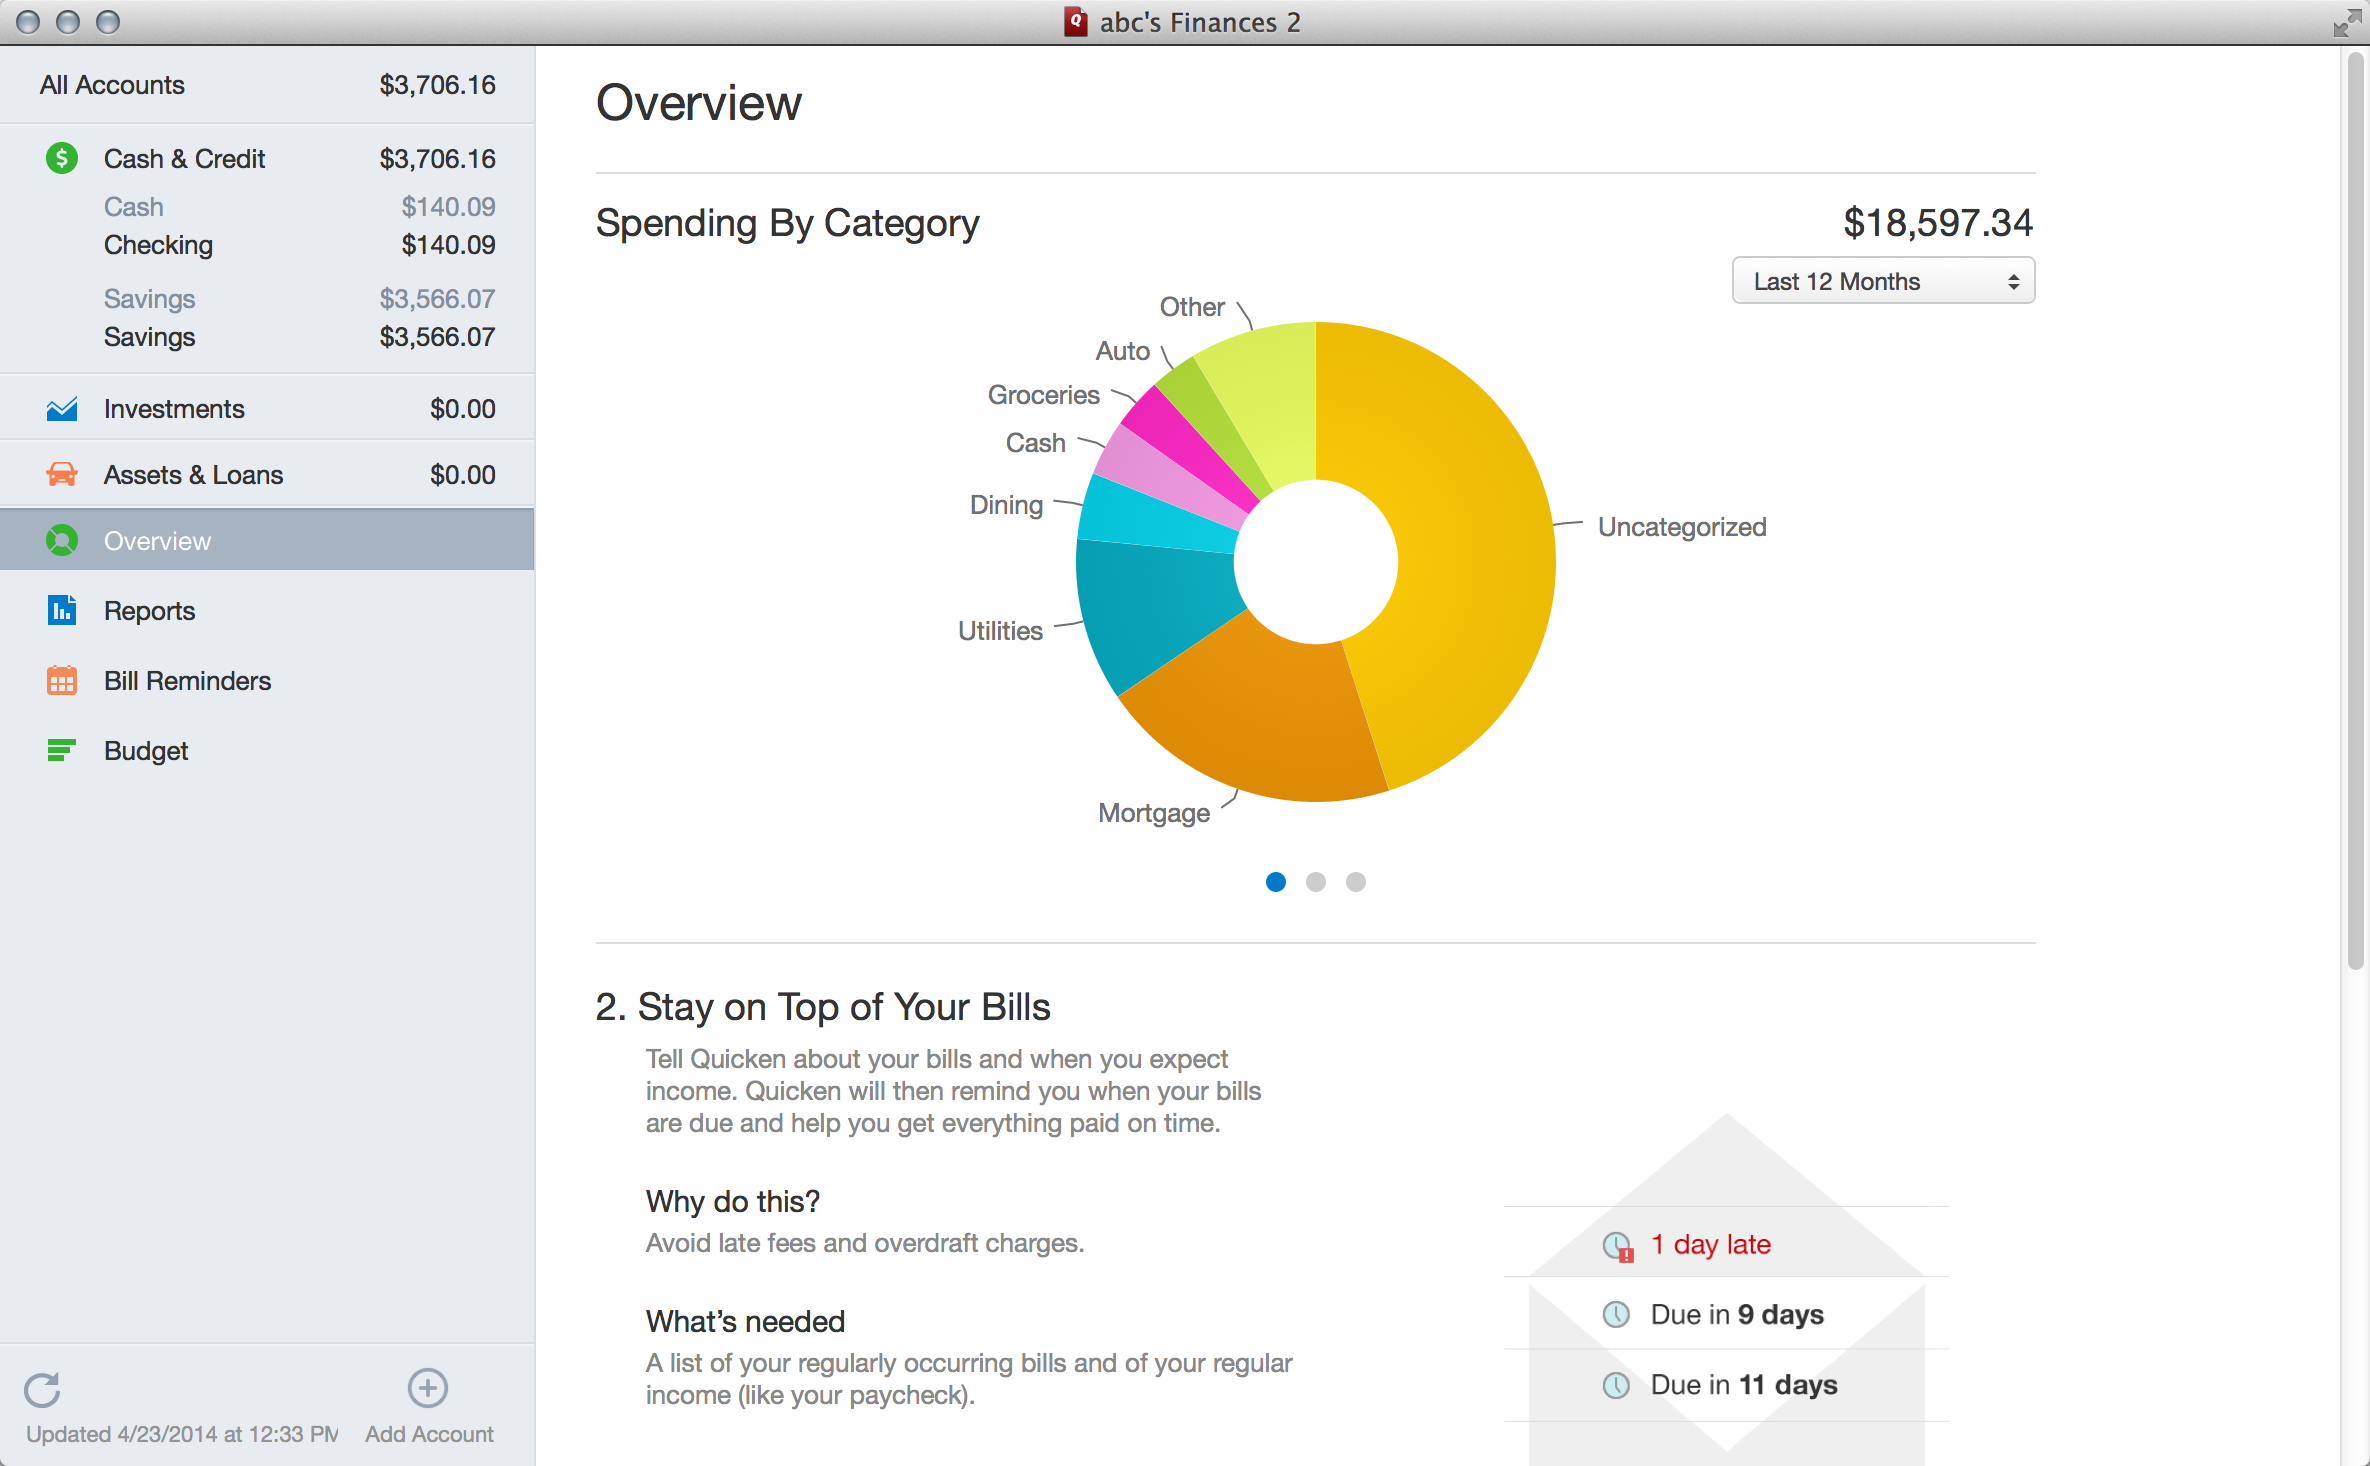Click the refresh update button
Screen dimensions: 2370x1466
[42, 1390]
